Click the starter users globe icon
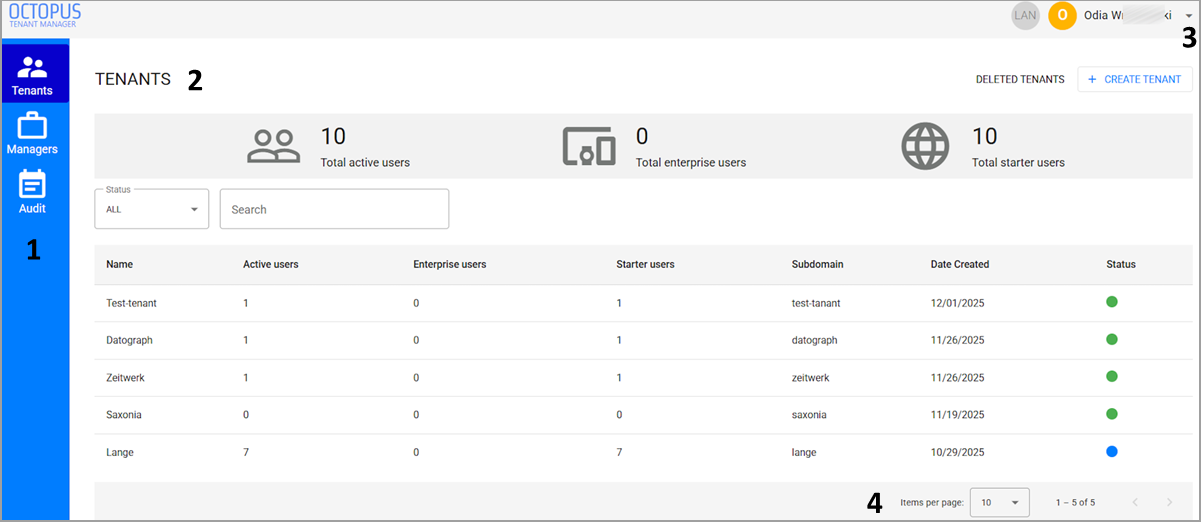 (925, 147)
